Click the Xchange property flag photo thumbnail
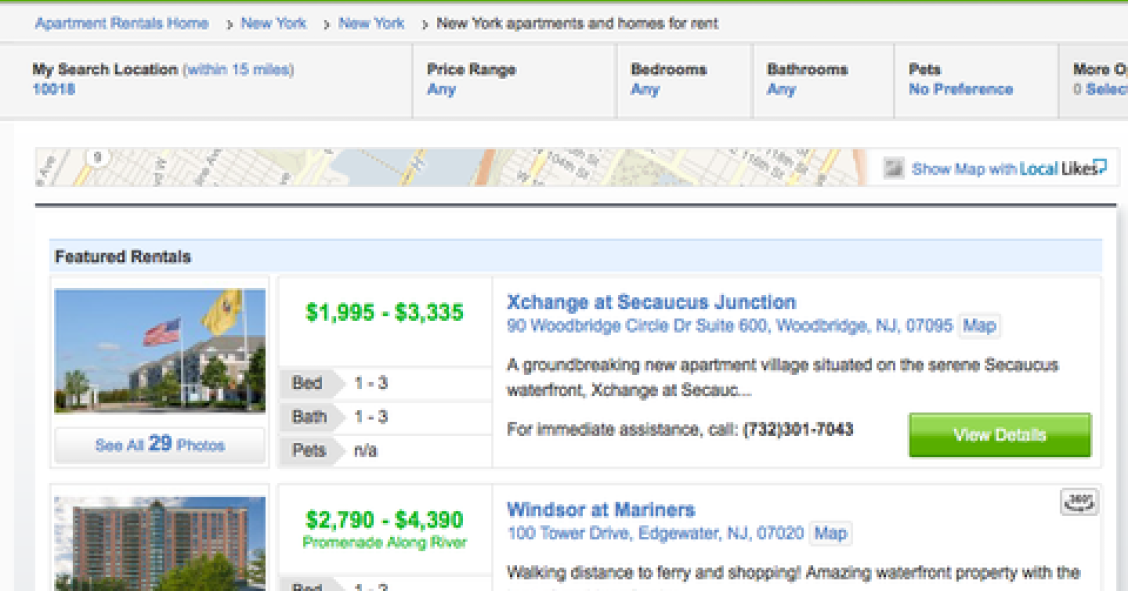 click(160, 351)
